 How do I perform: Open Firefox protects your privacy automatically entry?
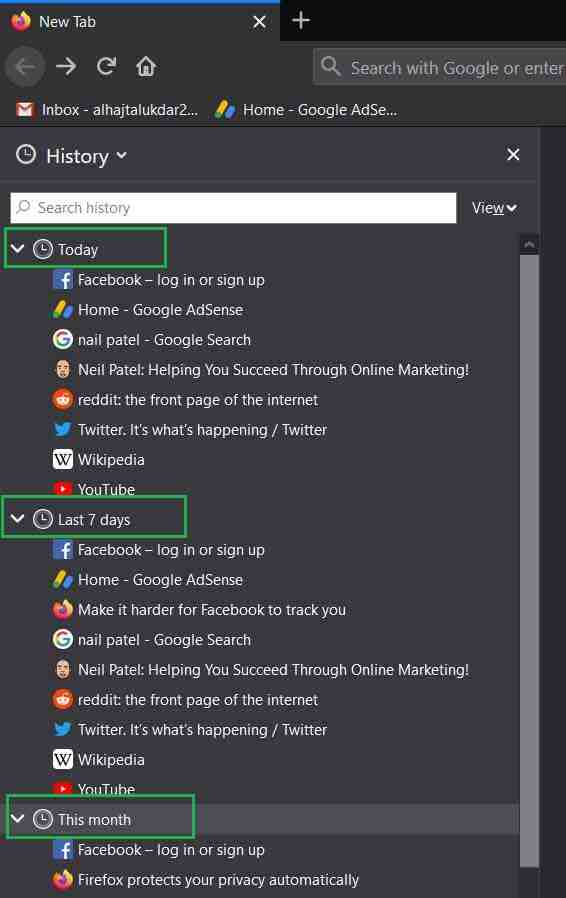click(206, 880)
